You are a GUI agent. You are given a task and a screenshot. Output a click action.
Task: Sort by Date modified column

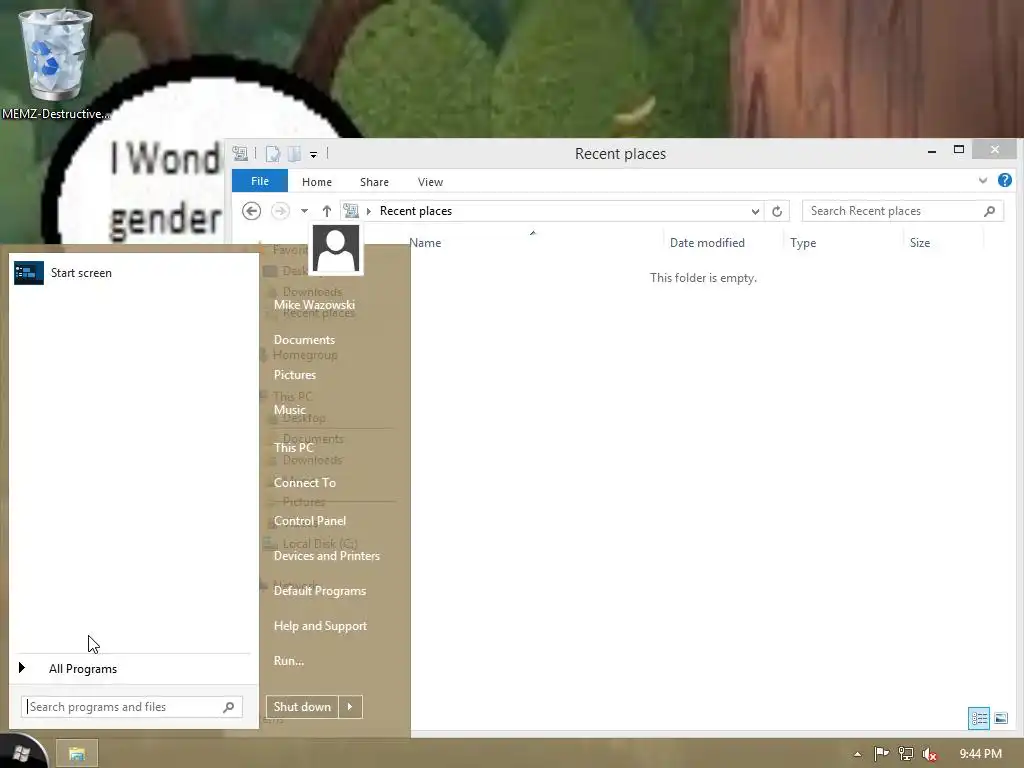(707, 243)
